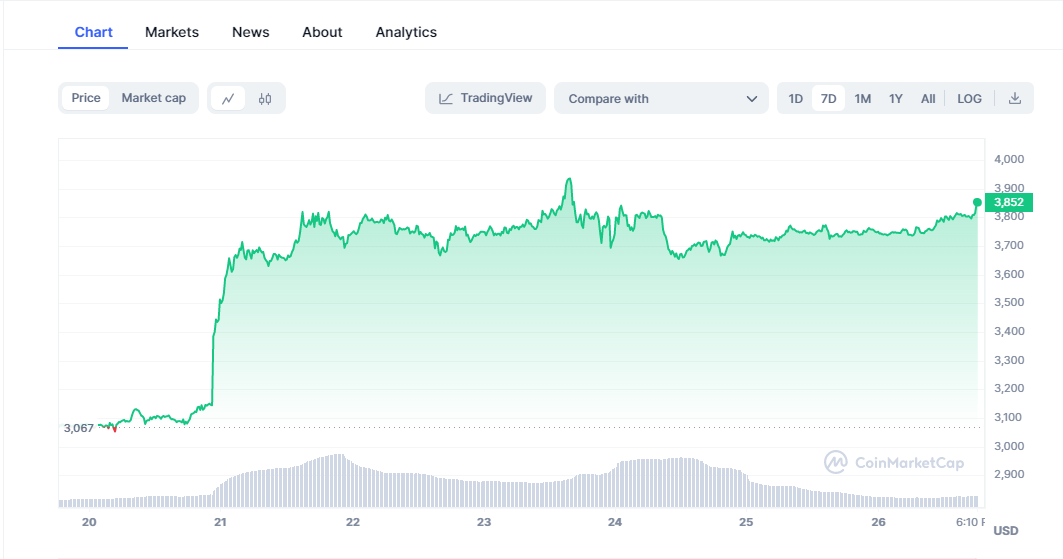The height and width of the screenshot is (559, 1063).
Task: Open the Markets tab
Action: point(172,32)
